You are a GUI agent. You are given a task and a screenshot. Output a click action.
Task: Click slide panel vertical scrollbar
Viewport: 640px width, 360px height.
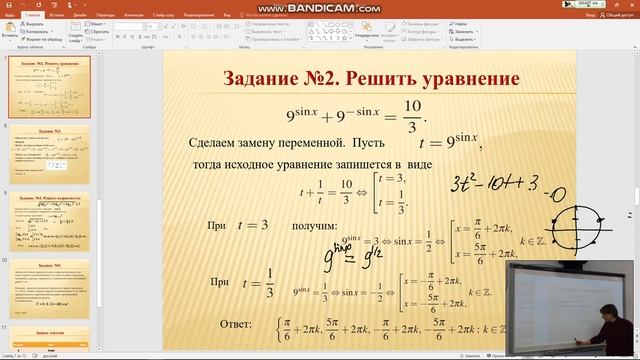pos(99,200)
